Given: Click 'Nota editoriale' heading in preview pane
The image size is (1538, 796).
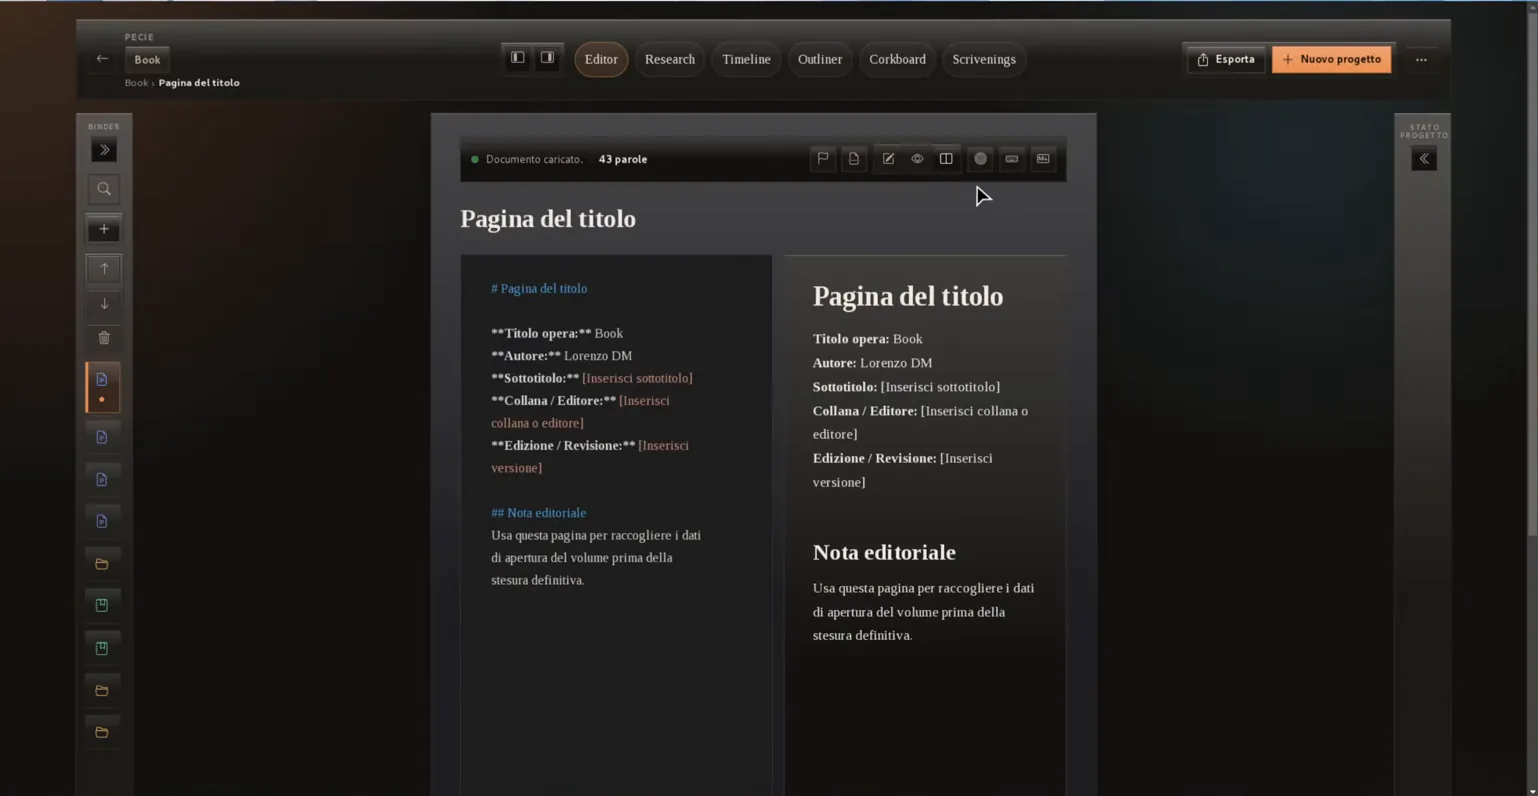Looking at the screenshot, I should [884, 552].
